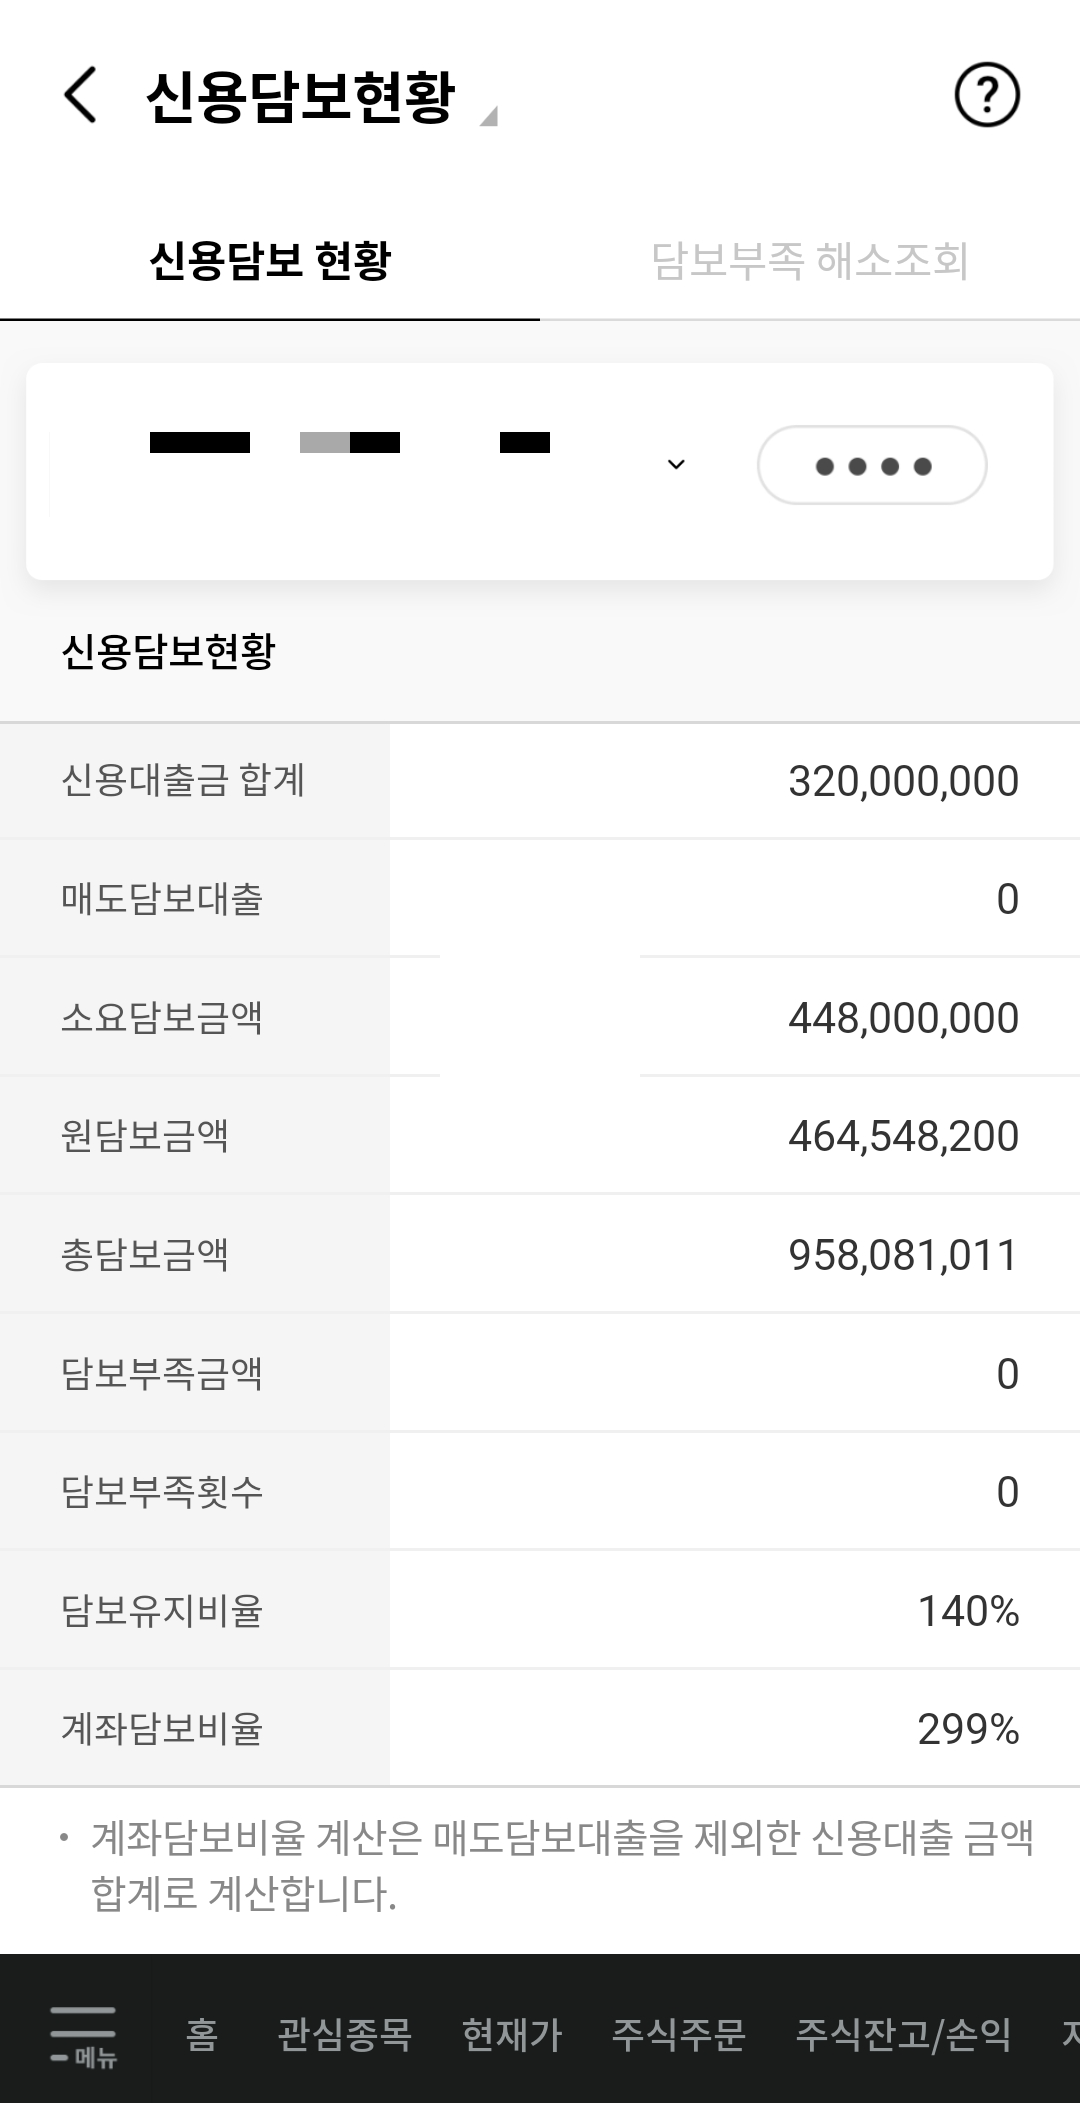Select the 신용담보 현황 tab
The width and height of the screenshot is (1080, 2103).
270,261
